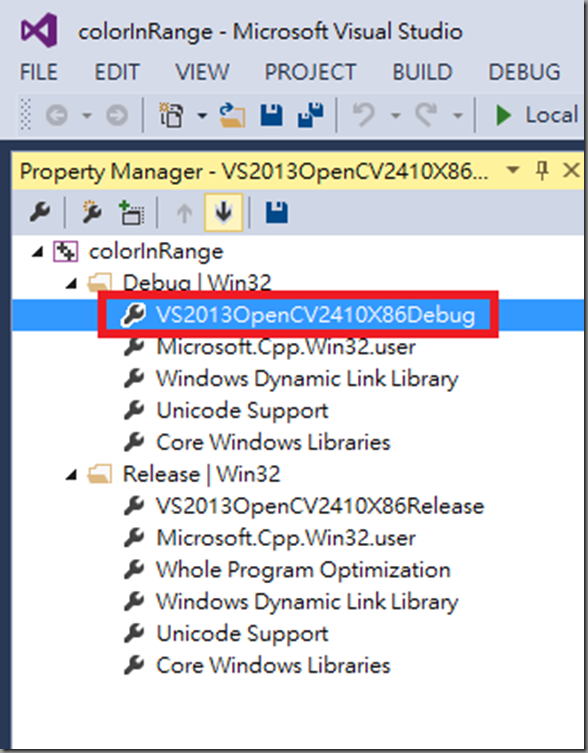Select the colorInRange project tree item
This screenshot has height=753, width=588.
[156, 252]
